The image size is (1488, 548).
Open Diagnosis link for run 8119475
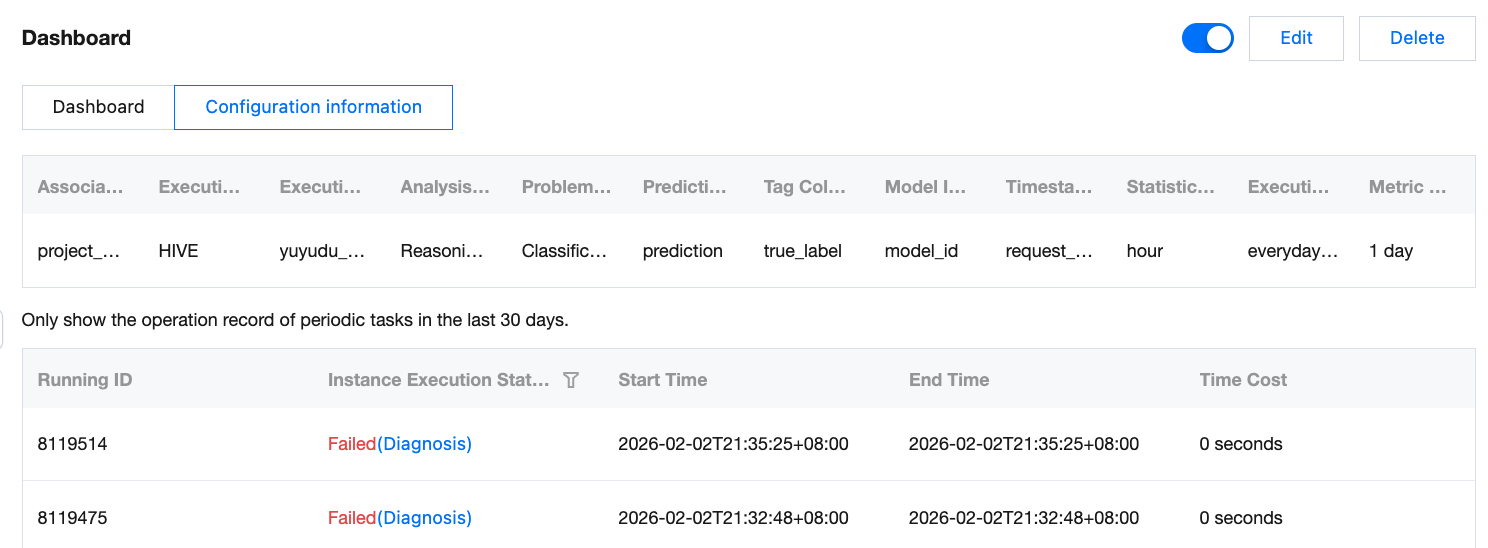[x=424, y=518]
